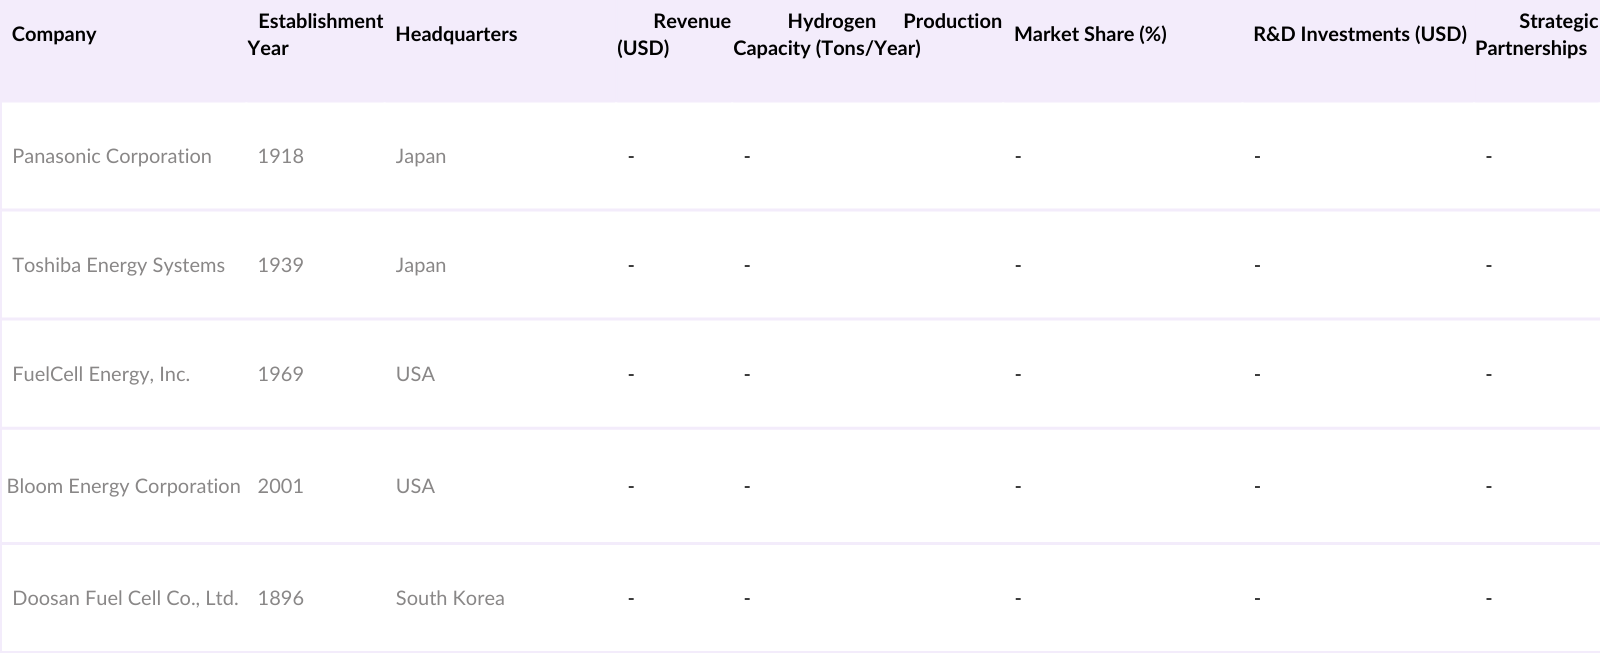Click the South Korea headquarters cell
Image resolution: width=1600 pixels, height=653 pixels.
coord(450,598)
